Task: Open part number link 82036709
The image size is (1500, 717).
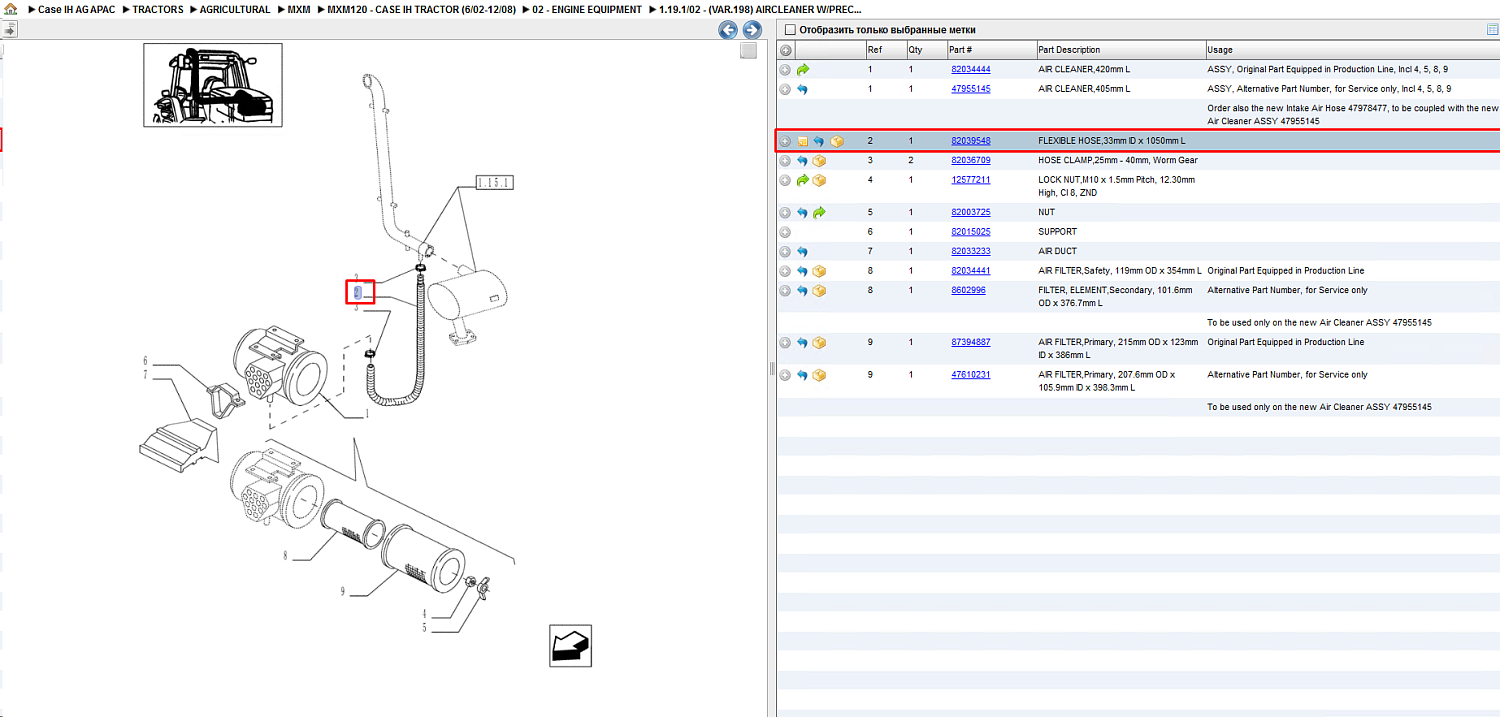Action: tap(970, 160)
